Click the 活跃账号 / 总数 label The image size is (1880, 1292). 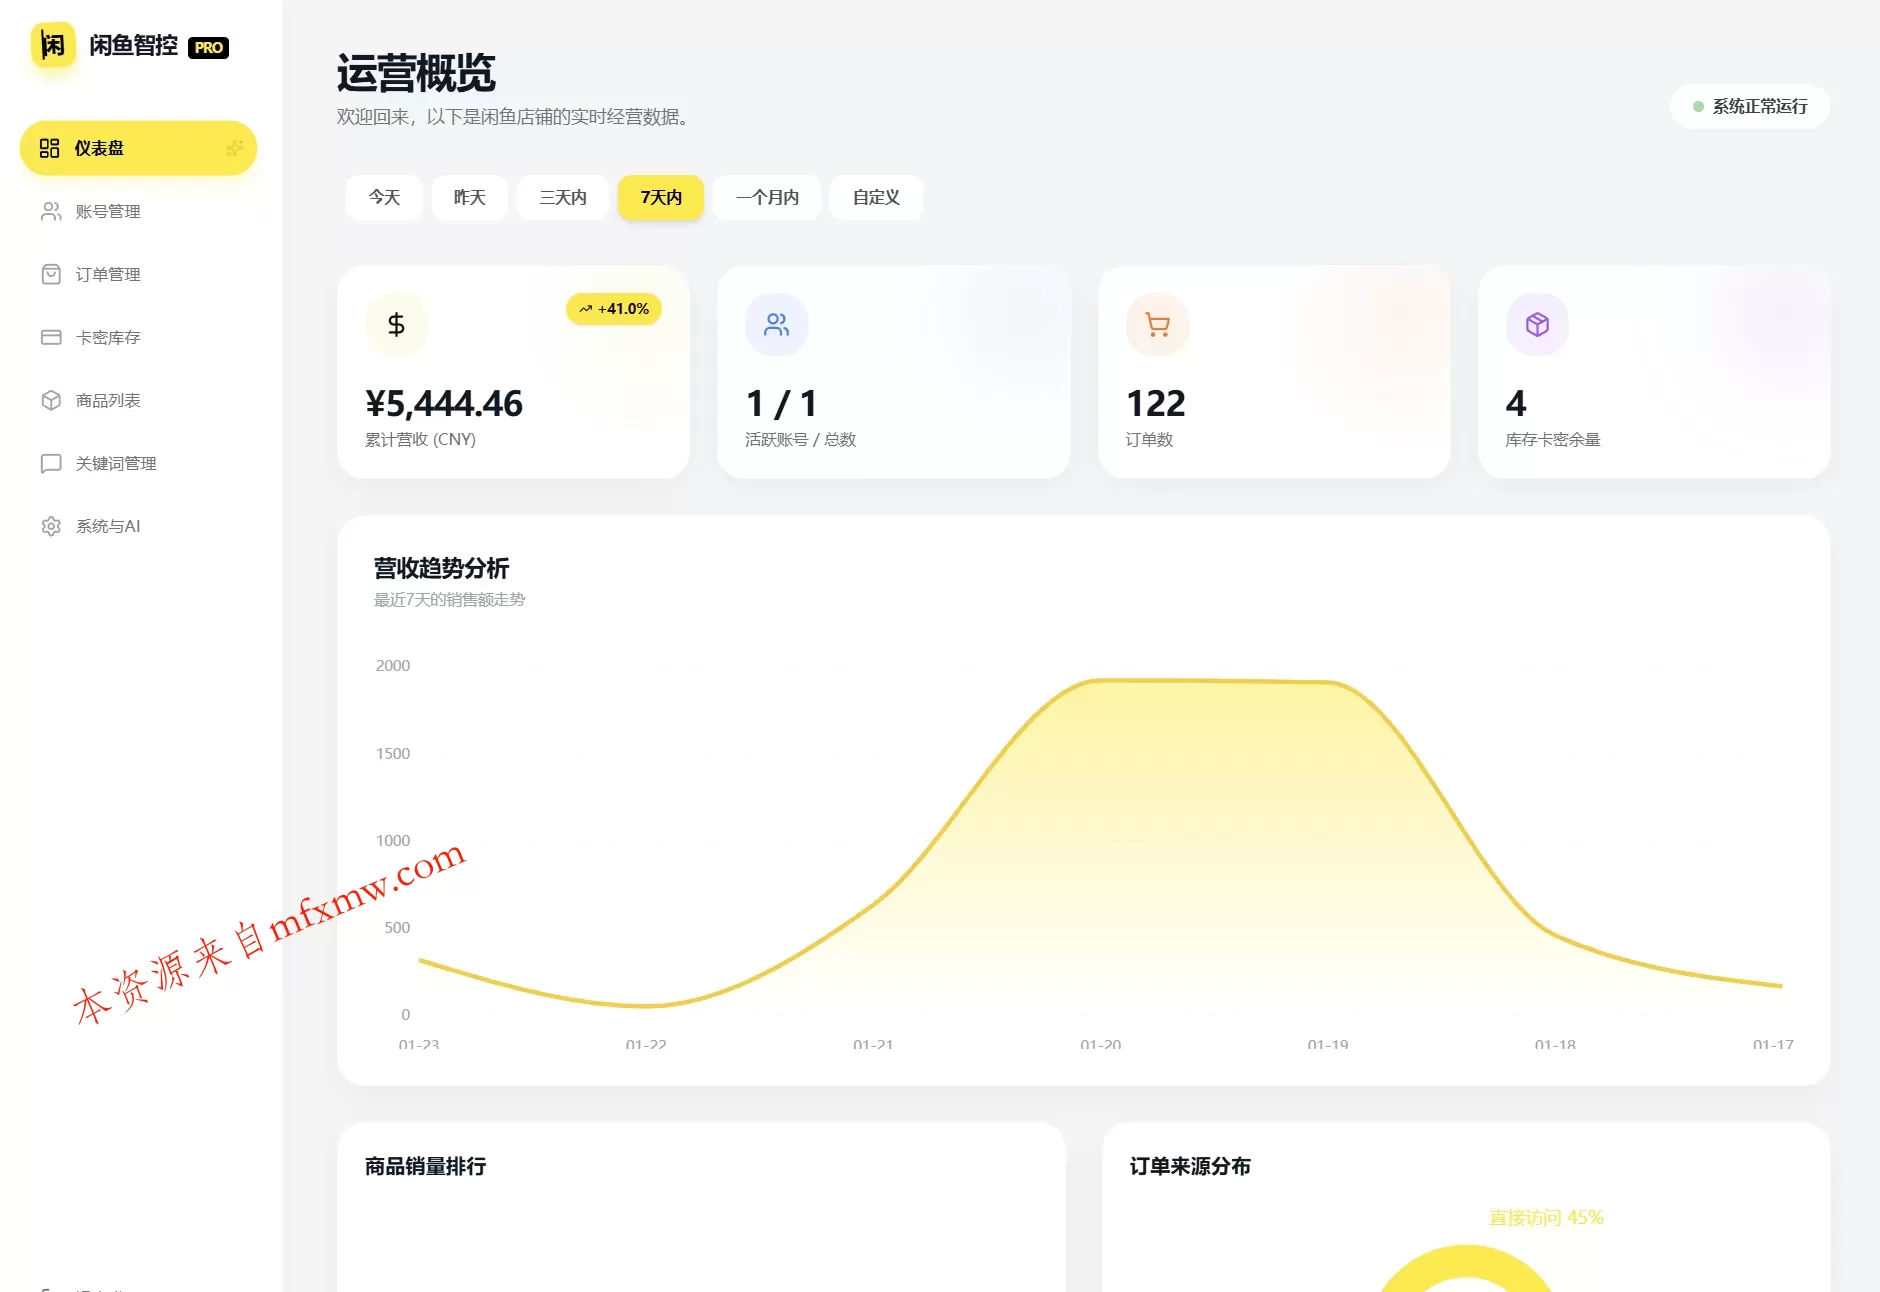800,439
